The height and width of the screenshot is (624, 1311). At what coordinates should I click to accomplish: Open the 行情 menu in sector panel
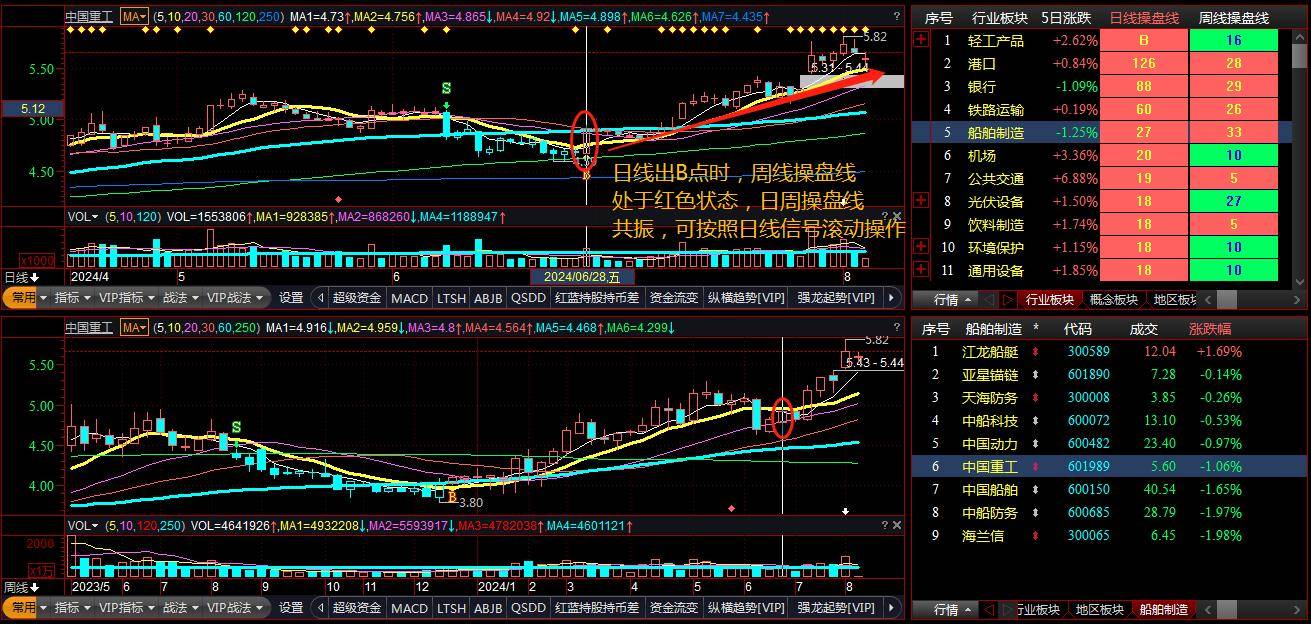click(953, 299)
